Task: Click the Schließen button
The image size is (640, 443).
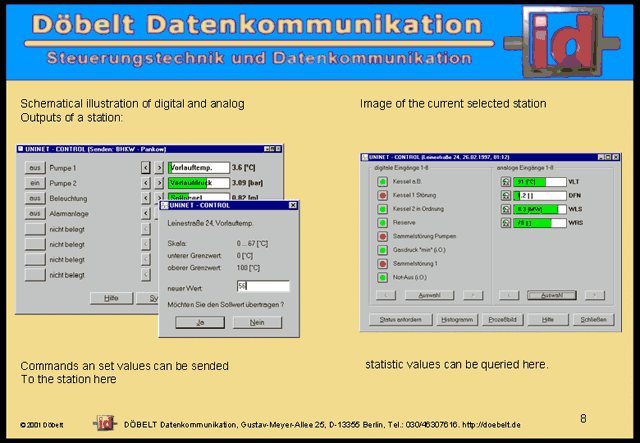Action: tap(593, 320)
